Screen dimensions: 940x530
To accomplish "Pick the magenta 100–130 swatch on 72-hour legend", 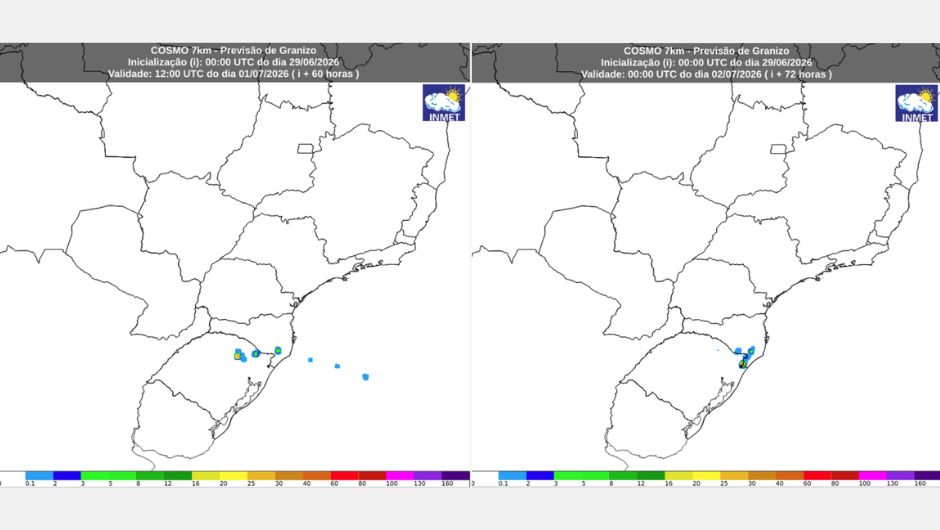I will 873,475.
